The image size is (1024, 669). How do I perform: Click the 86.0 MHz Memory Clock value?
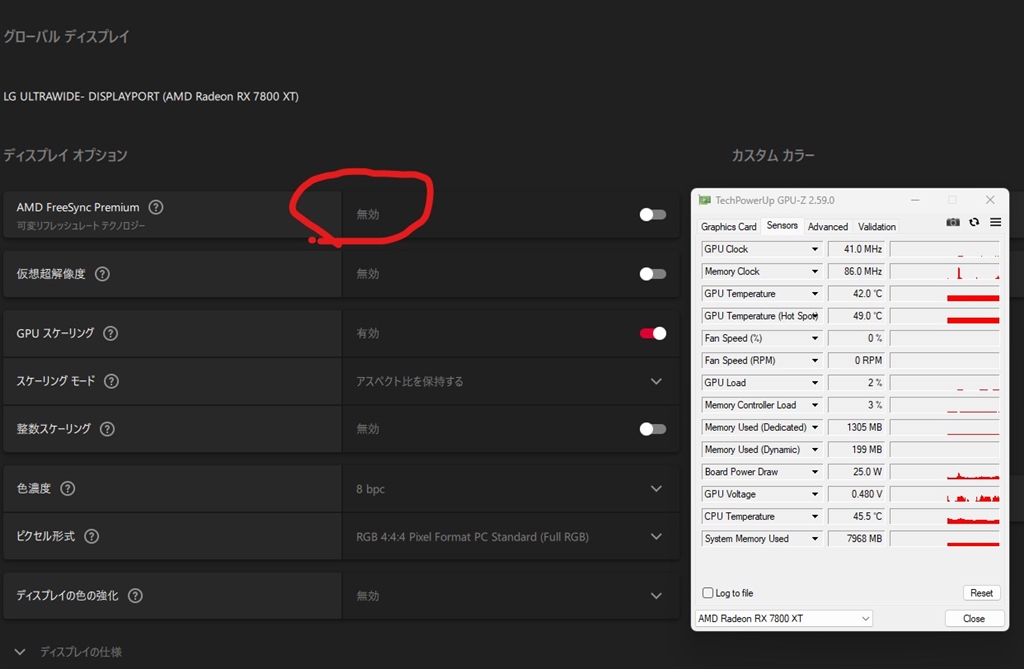tap(856, 271)
